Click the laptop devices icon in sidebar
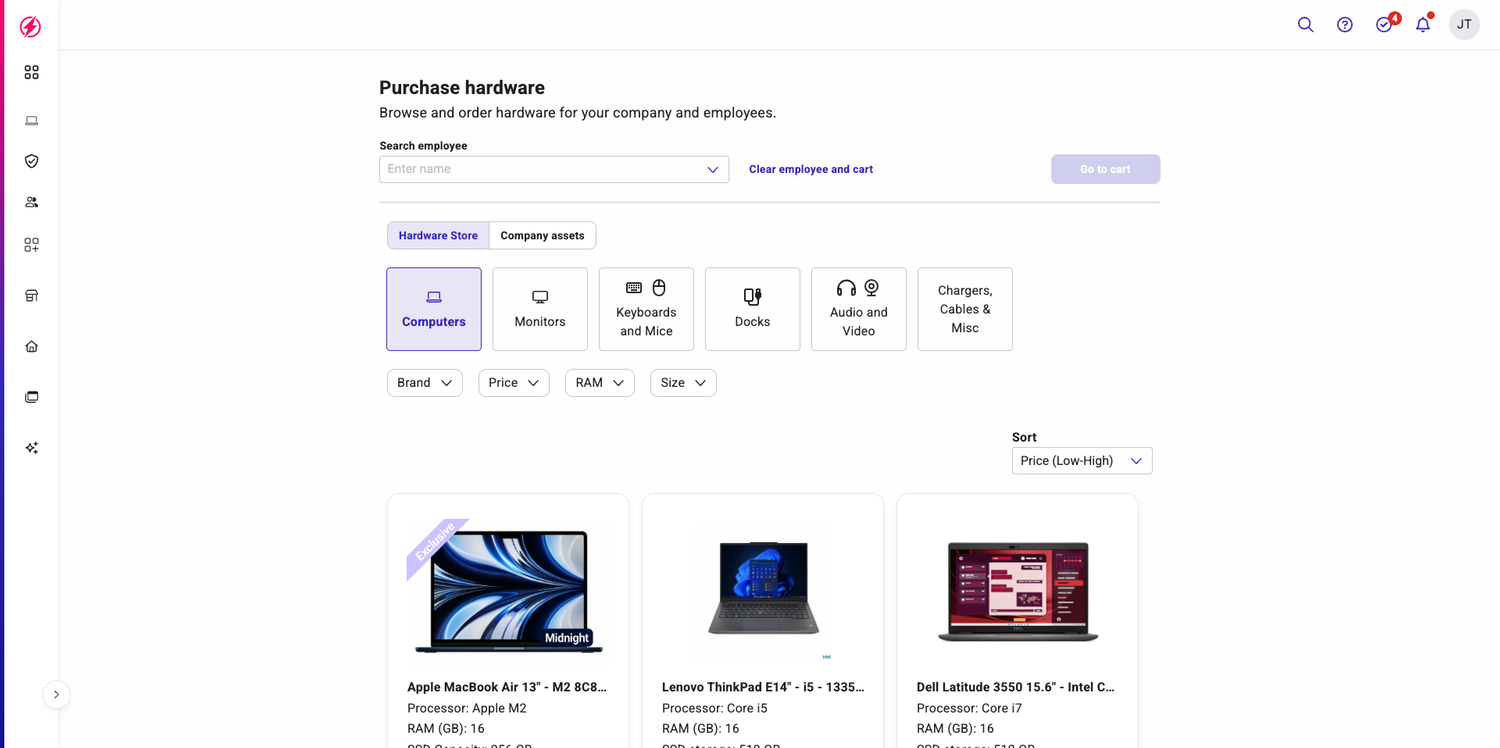Viewport: 1500px width, 748px height. (x=32, y=121)
